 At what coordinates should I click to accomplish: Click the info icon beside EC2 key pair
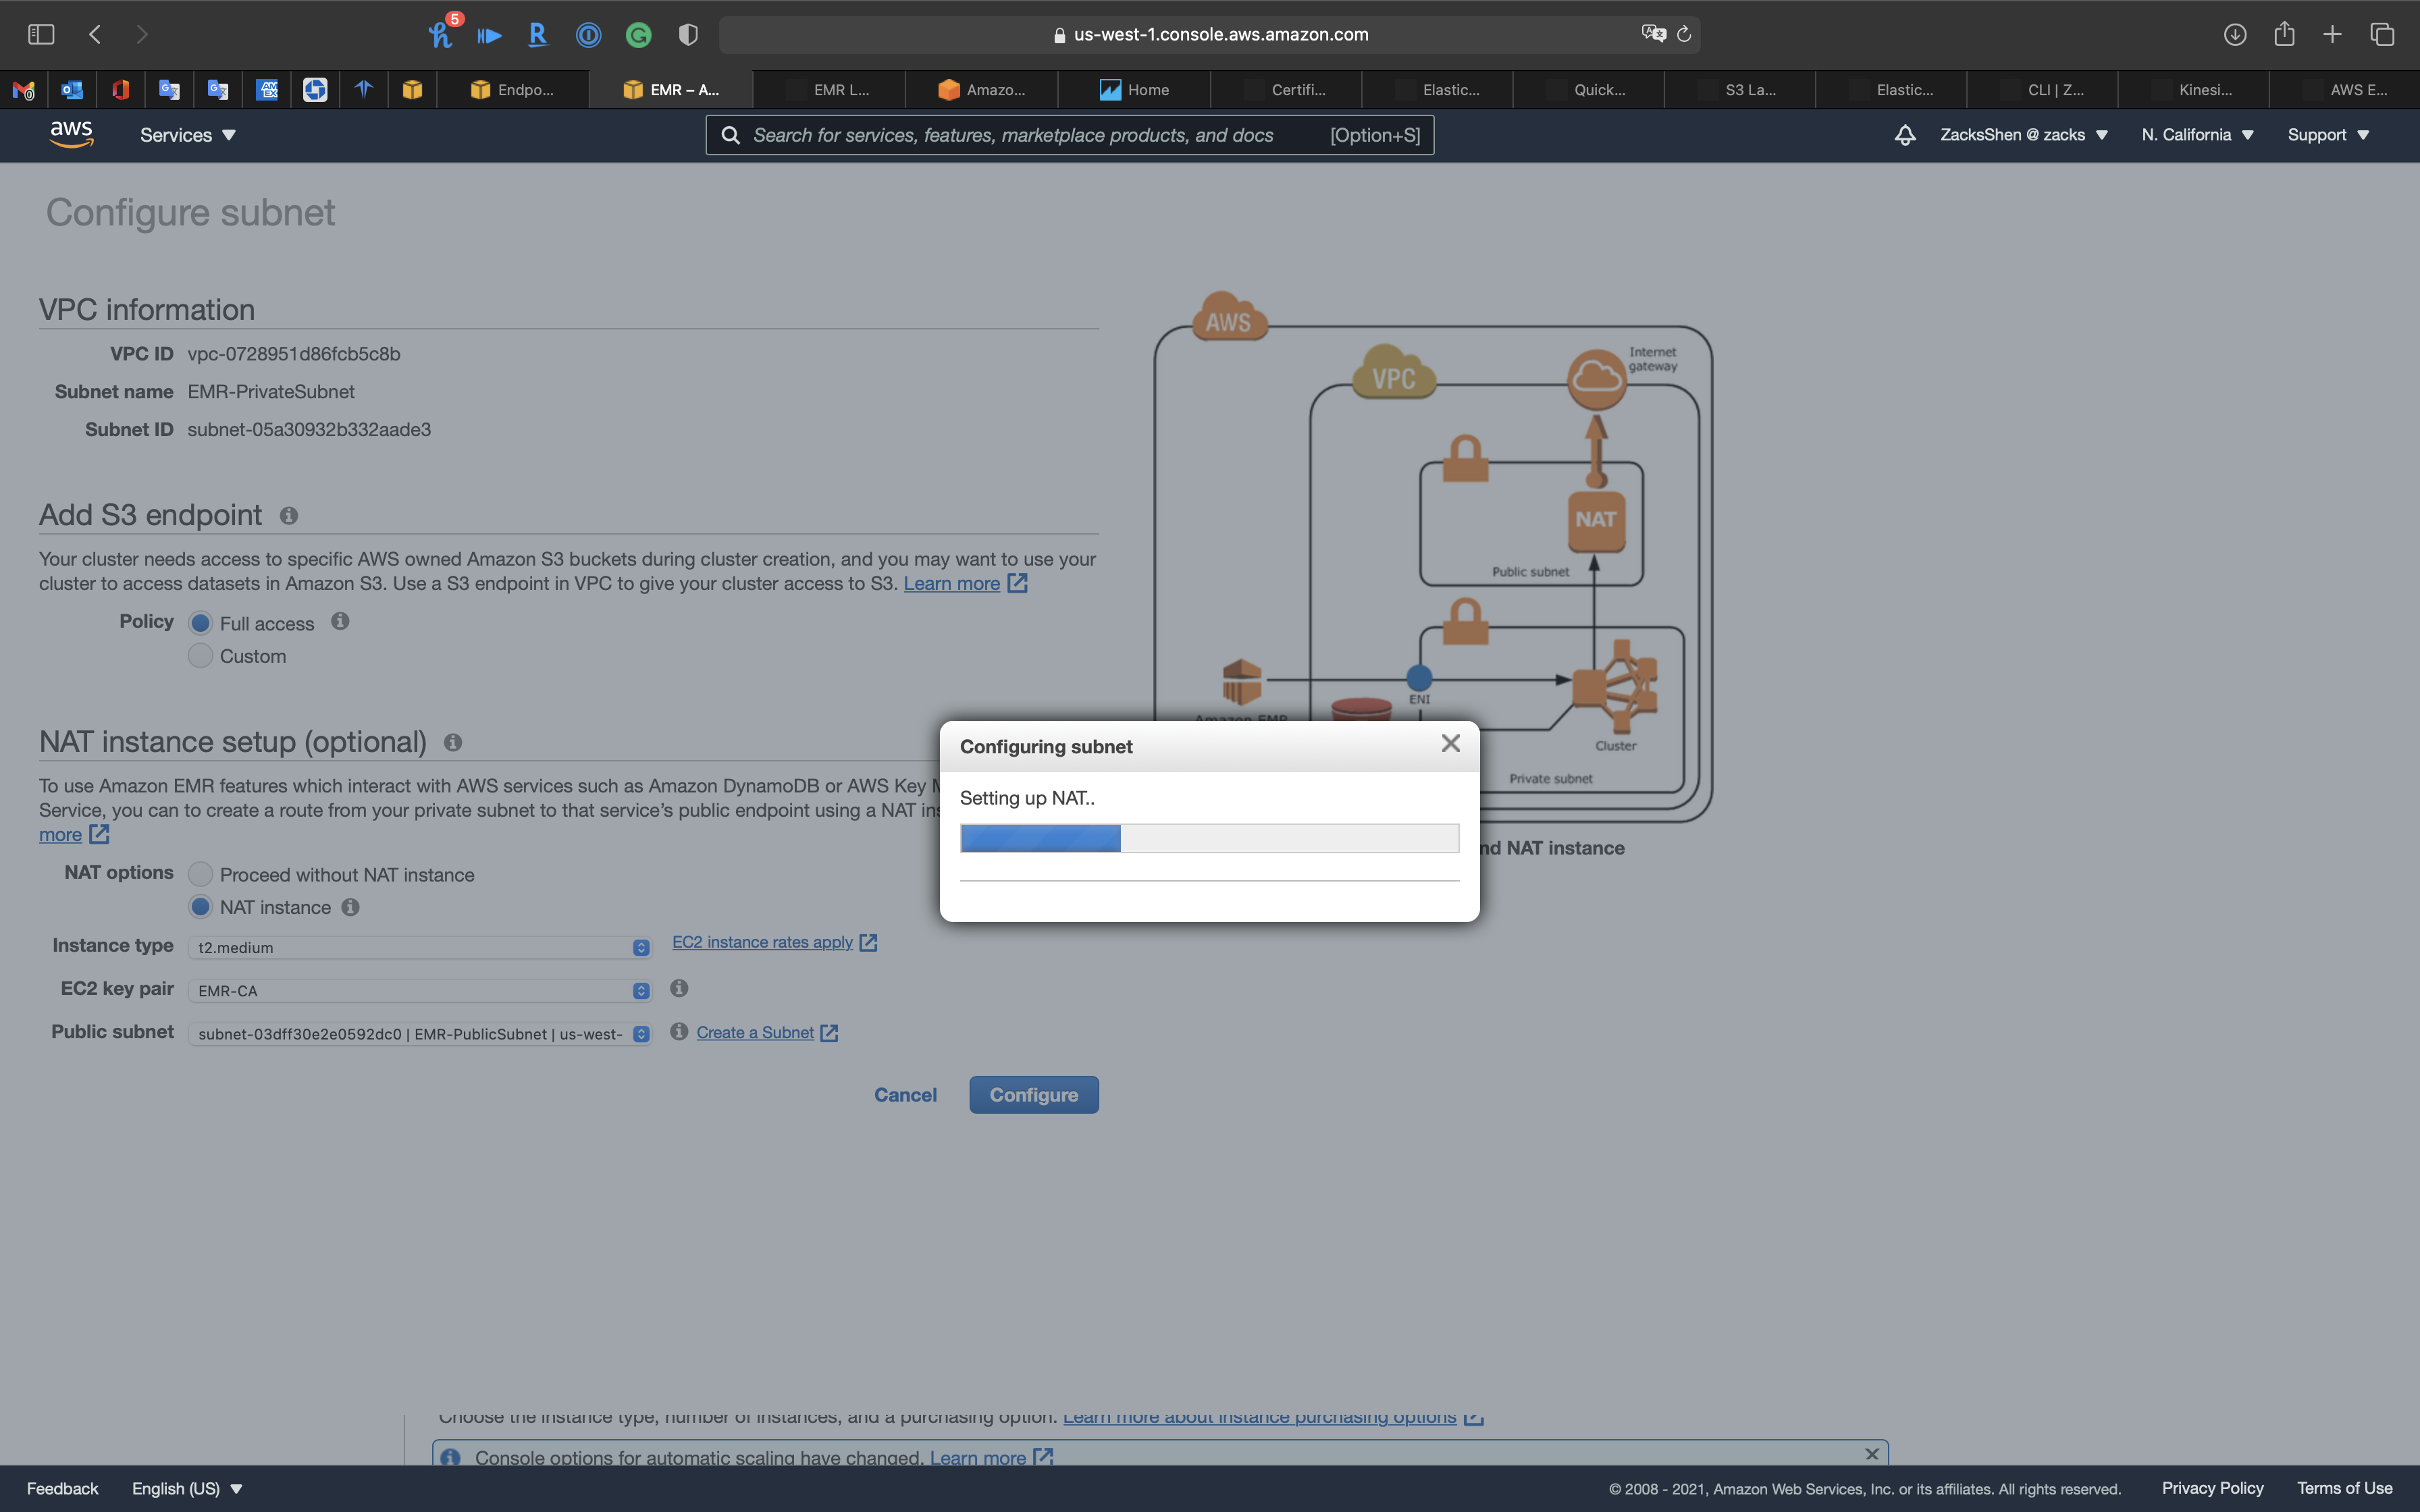pyautogui.click(x=679, y=988)
